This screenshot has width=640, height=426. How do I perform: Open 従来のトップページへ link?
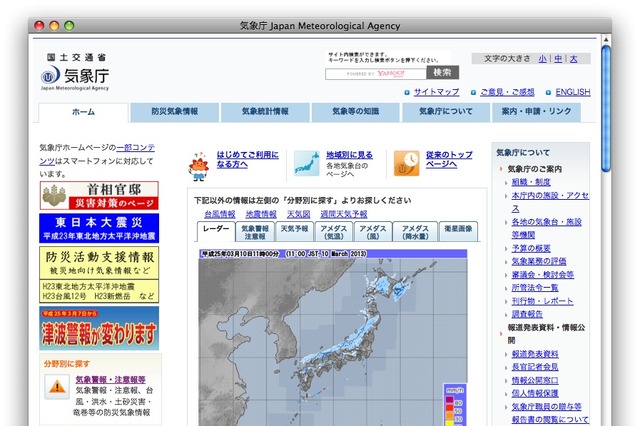pos(449,160)
